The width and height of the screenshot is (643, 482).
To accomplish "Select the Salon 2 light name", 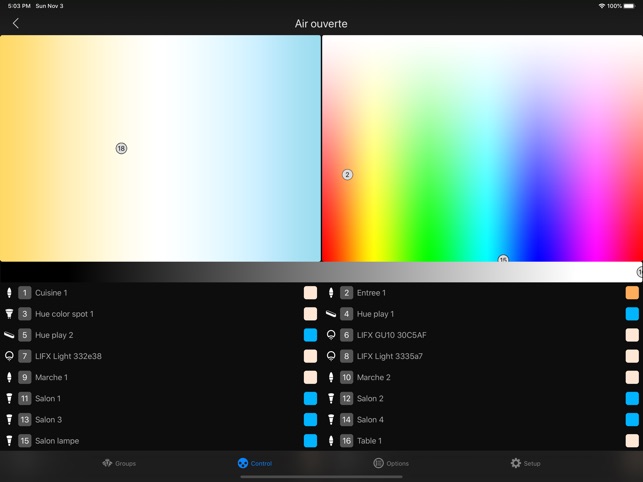I will [x=370, y=398].
